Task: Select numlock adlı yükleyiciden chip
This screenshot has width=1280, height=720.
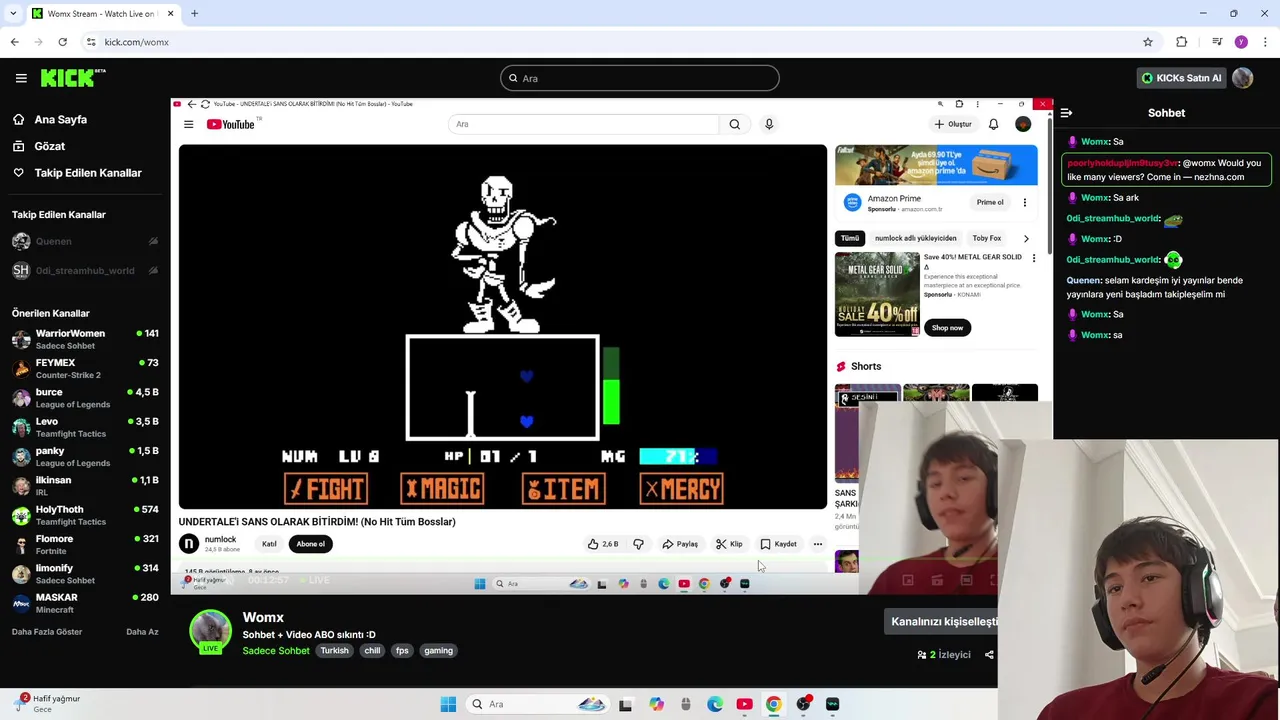Action: coord(916,238)
